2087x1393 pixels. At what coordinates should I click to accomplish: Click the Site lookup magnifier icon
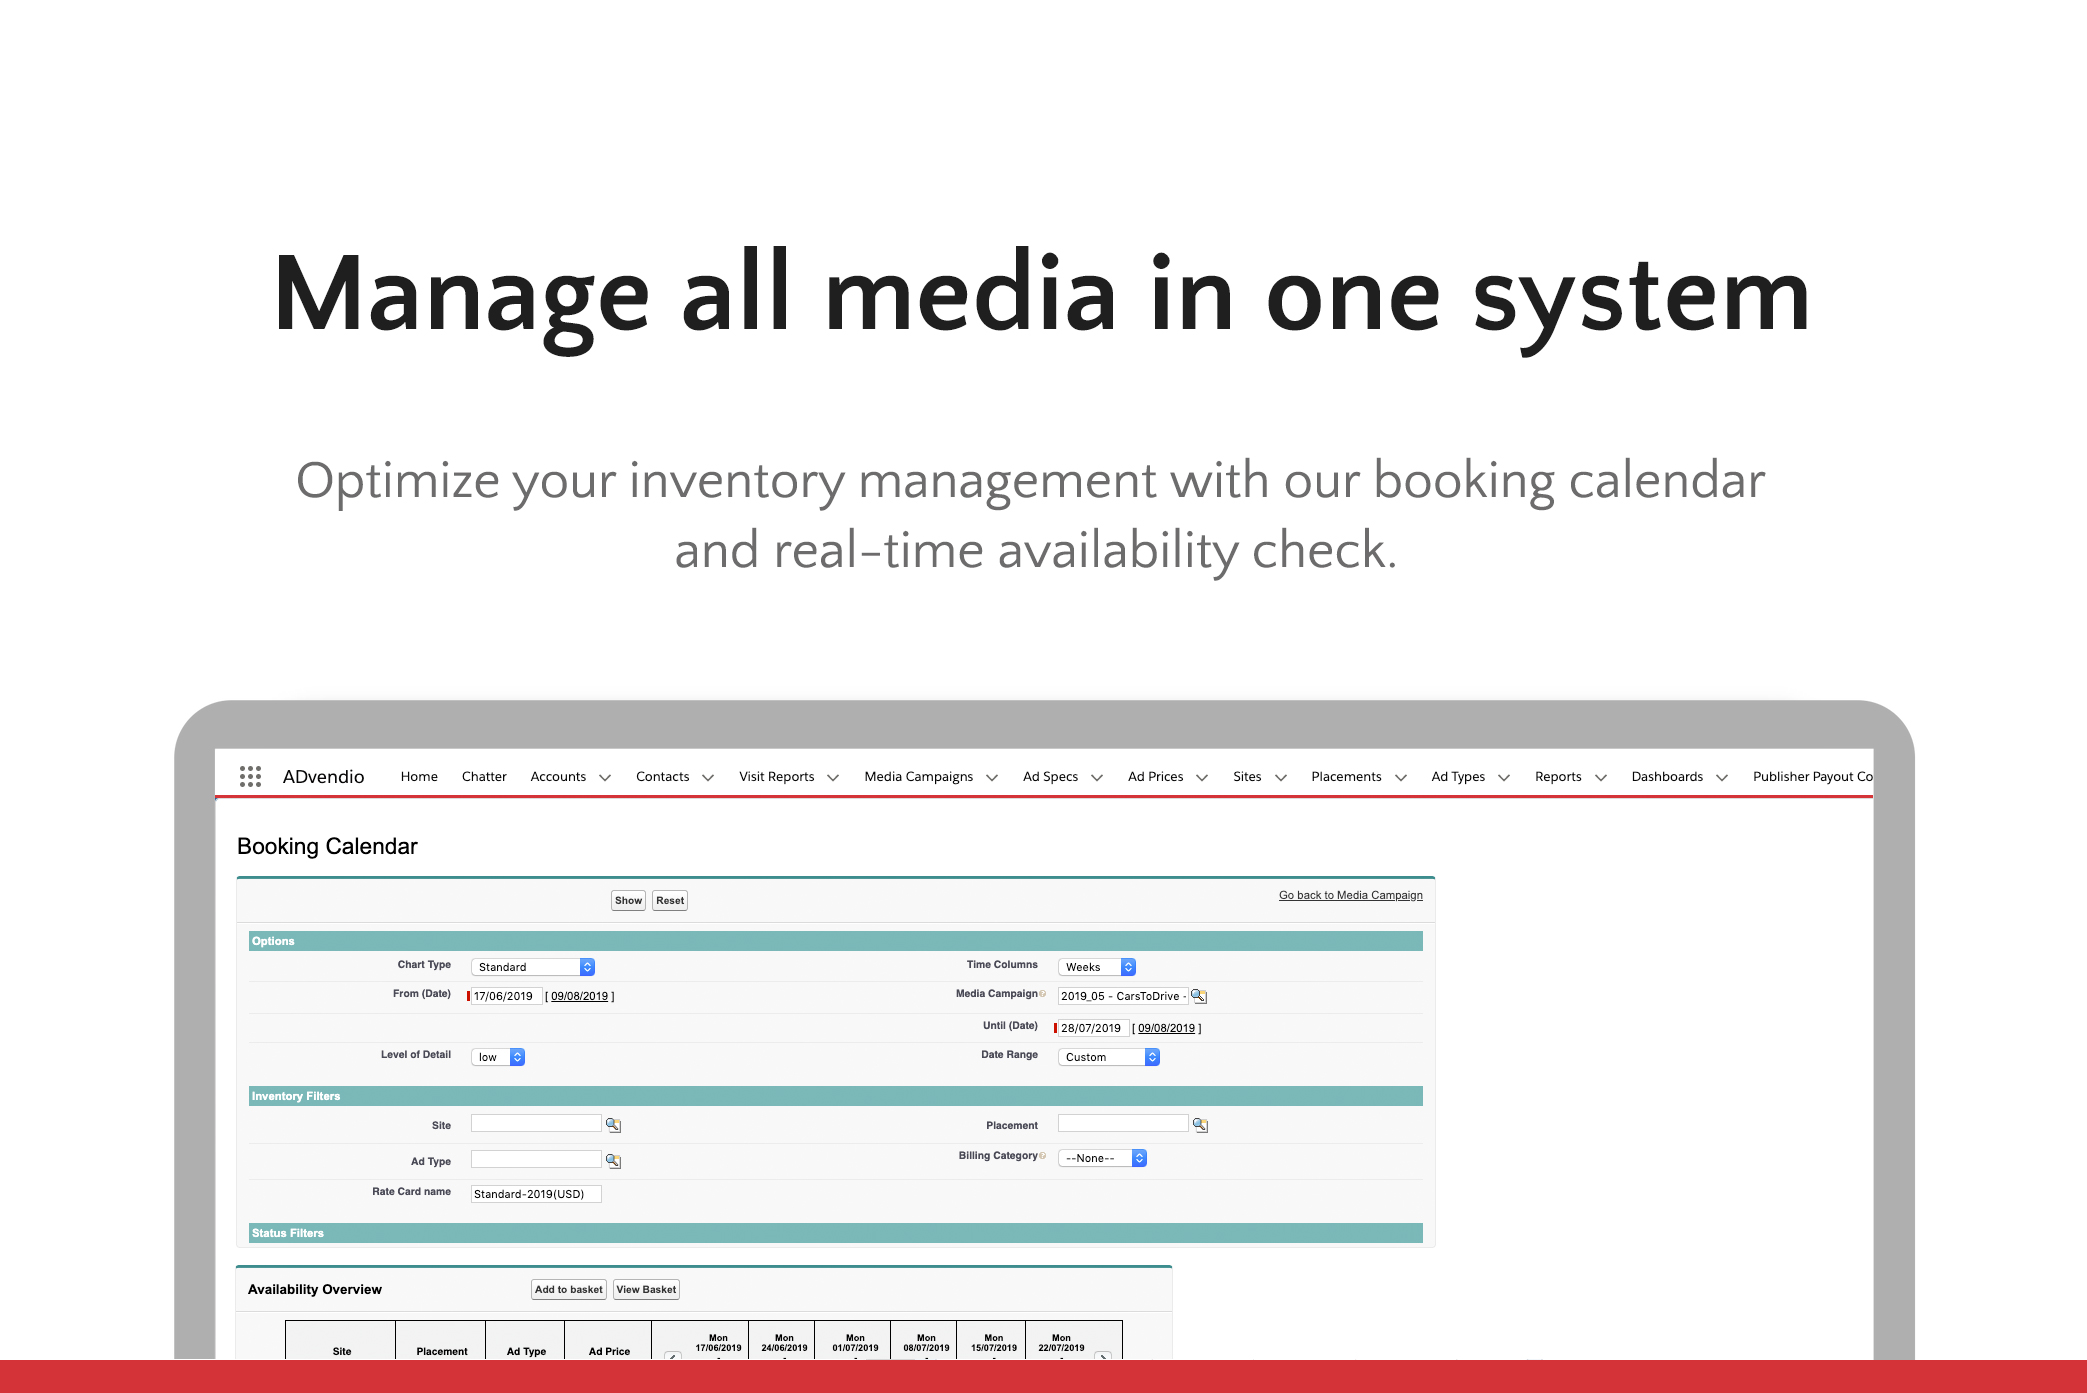coord(613,1125)
